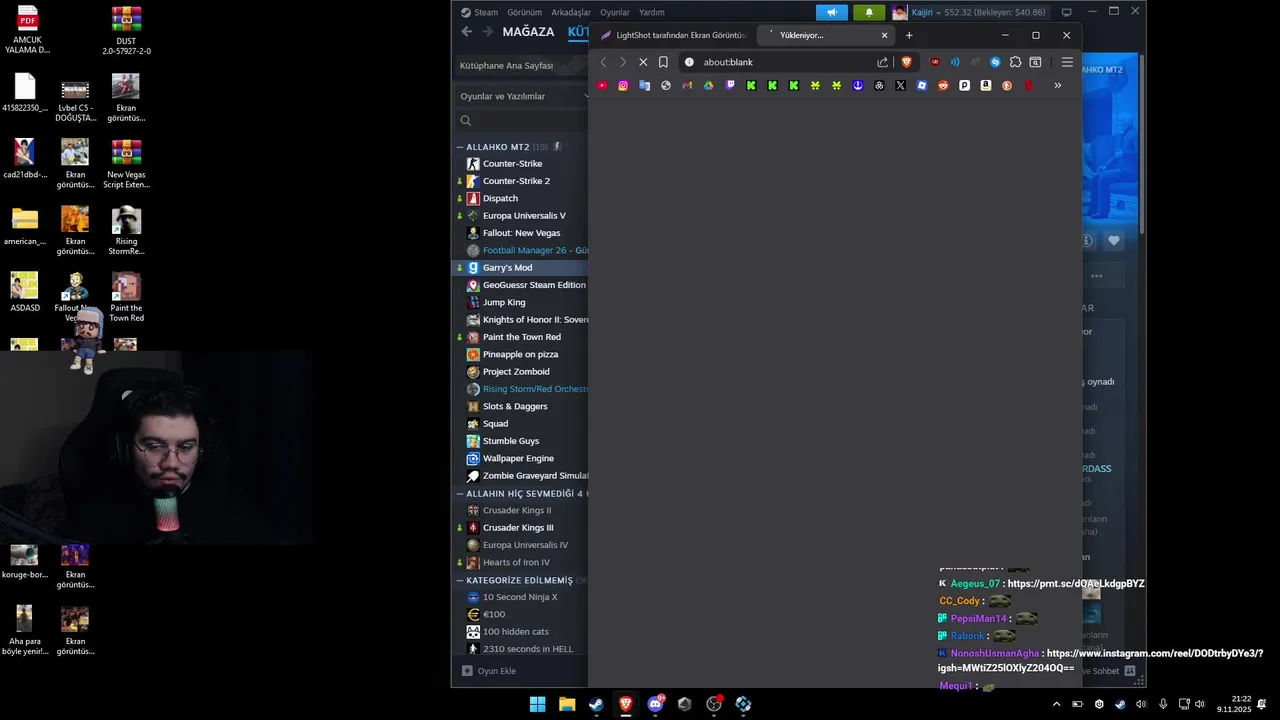This screenshot has width=1280, height=720.
Task: Open the Twitch bookmark
Action: pos(730,86)
